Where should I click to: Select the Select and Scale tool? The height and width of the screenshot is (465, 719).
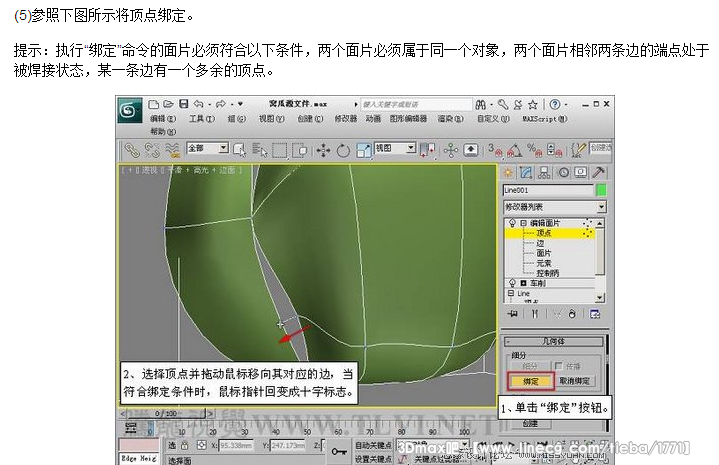[x=364, y=150]
